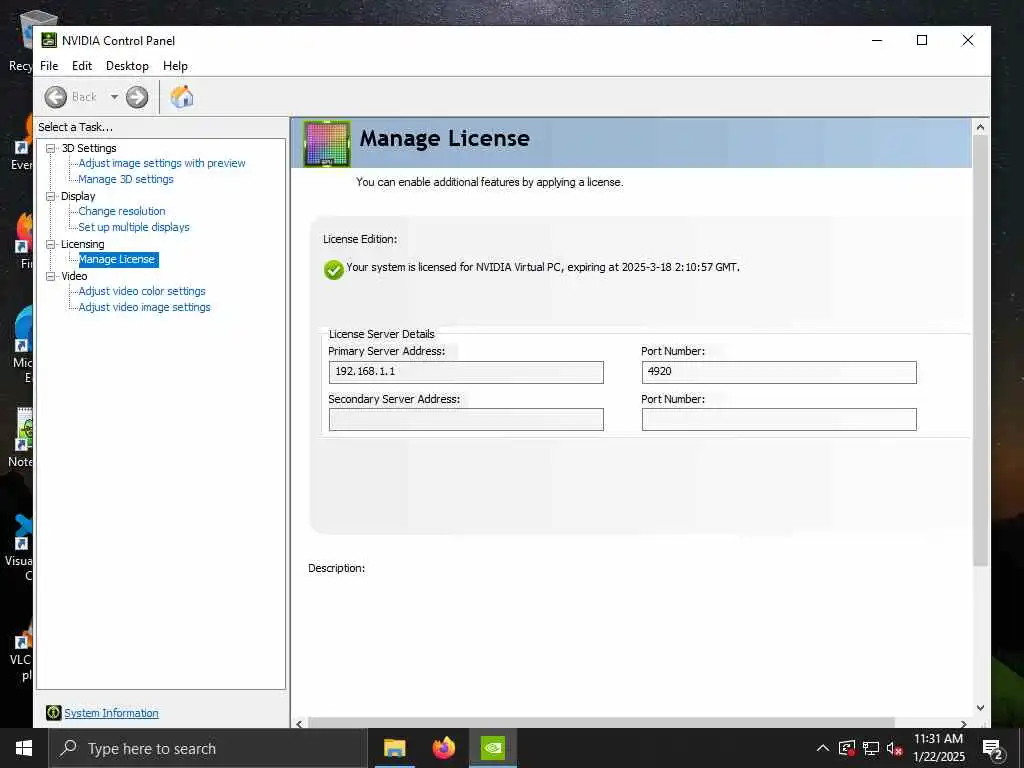Click the Licensing category label
Screen dimensions: 1024x768
82,244
